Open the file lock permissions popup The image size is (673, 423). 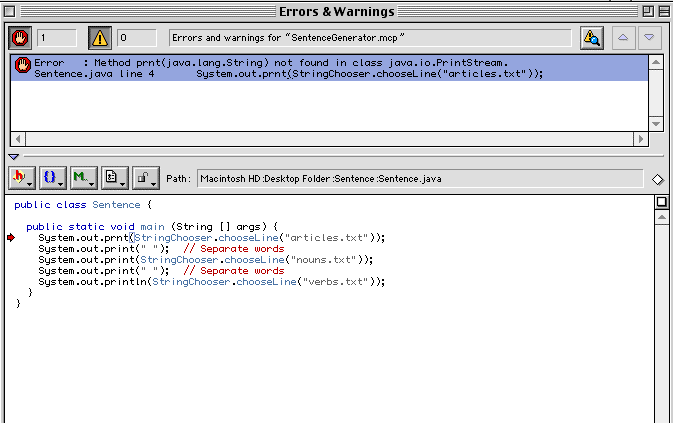pyautogui.click(x=146, y=178)
